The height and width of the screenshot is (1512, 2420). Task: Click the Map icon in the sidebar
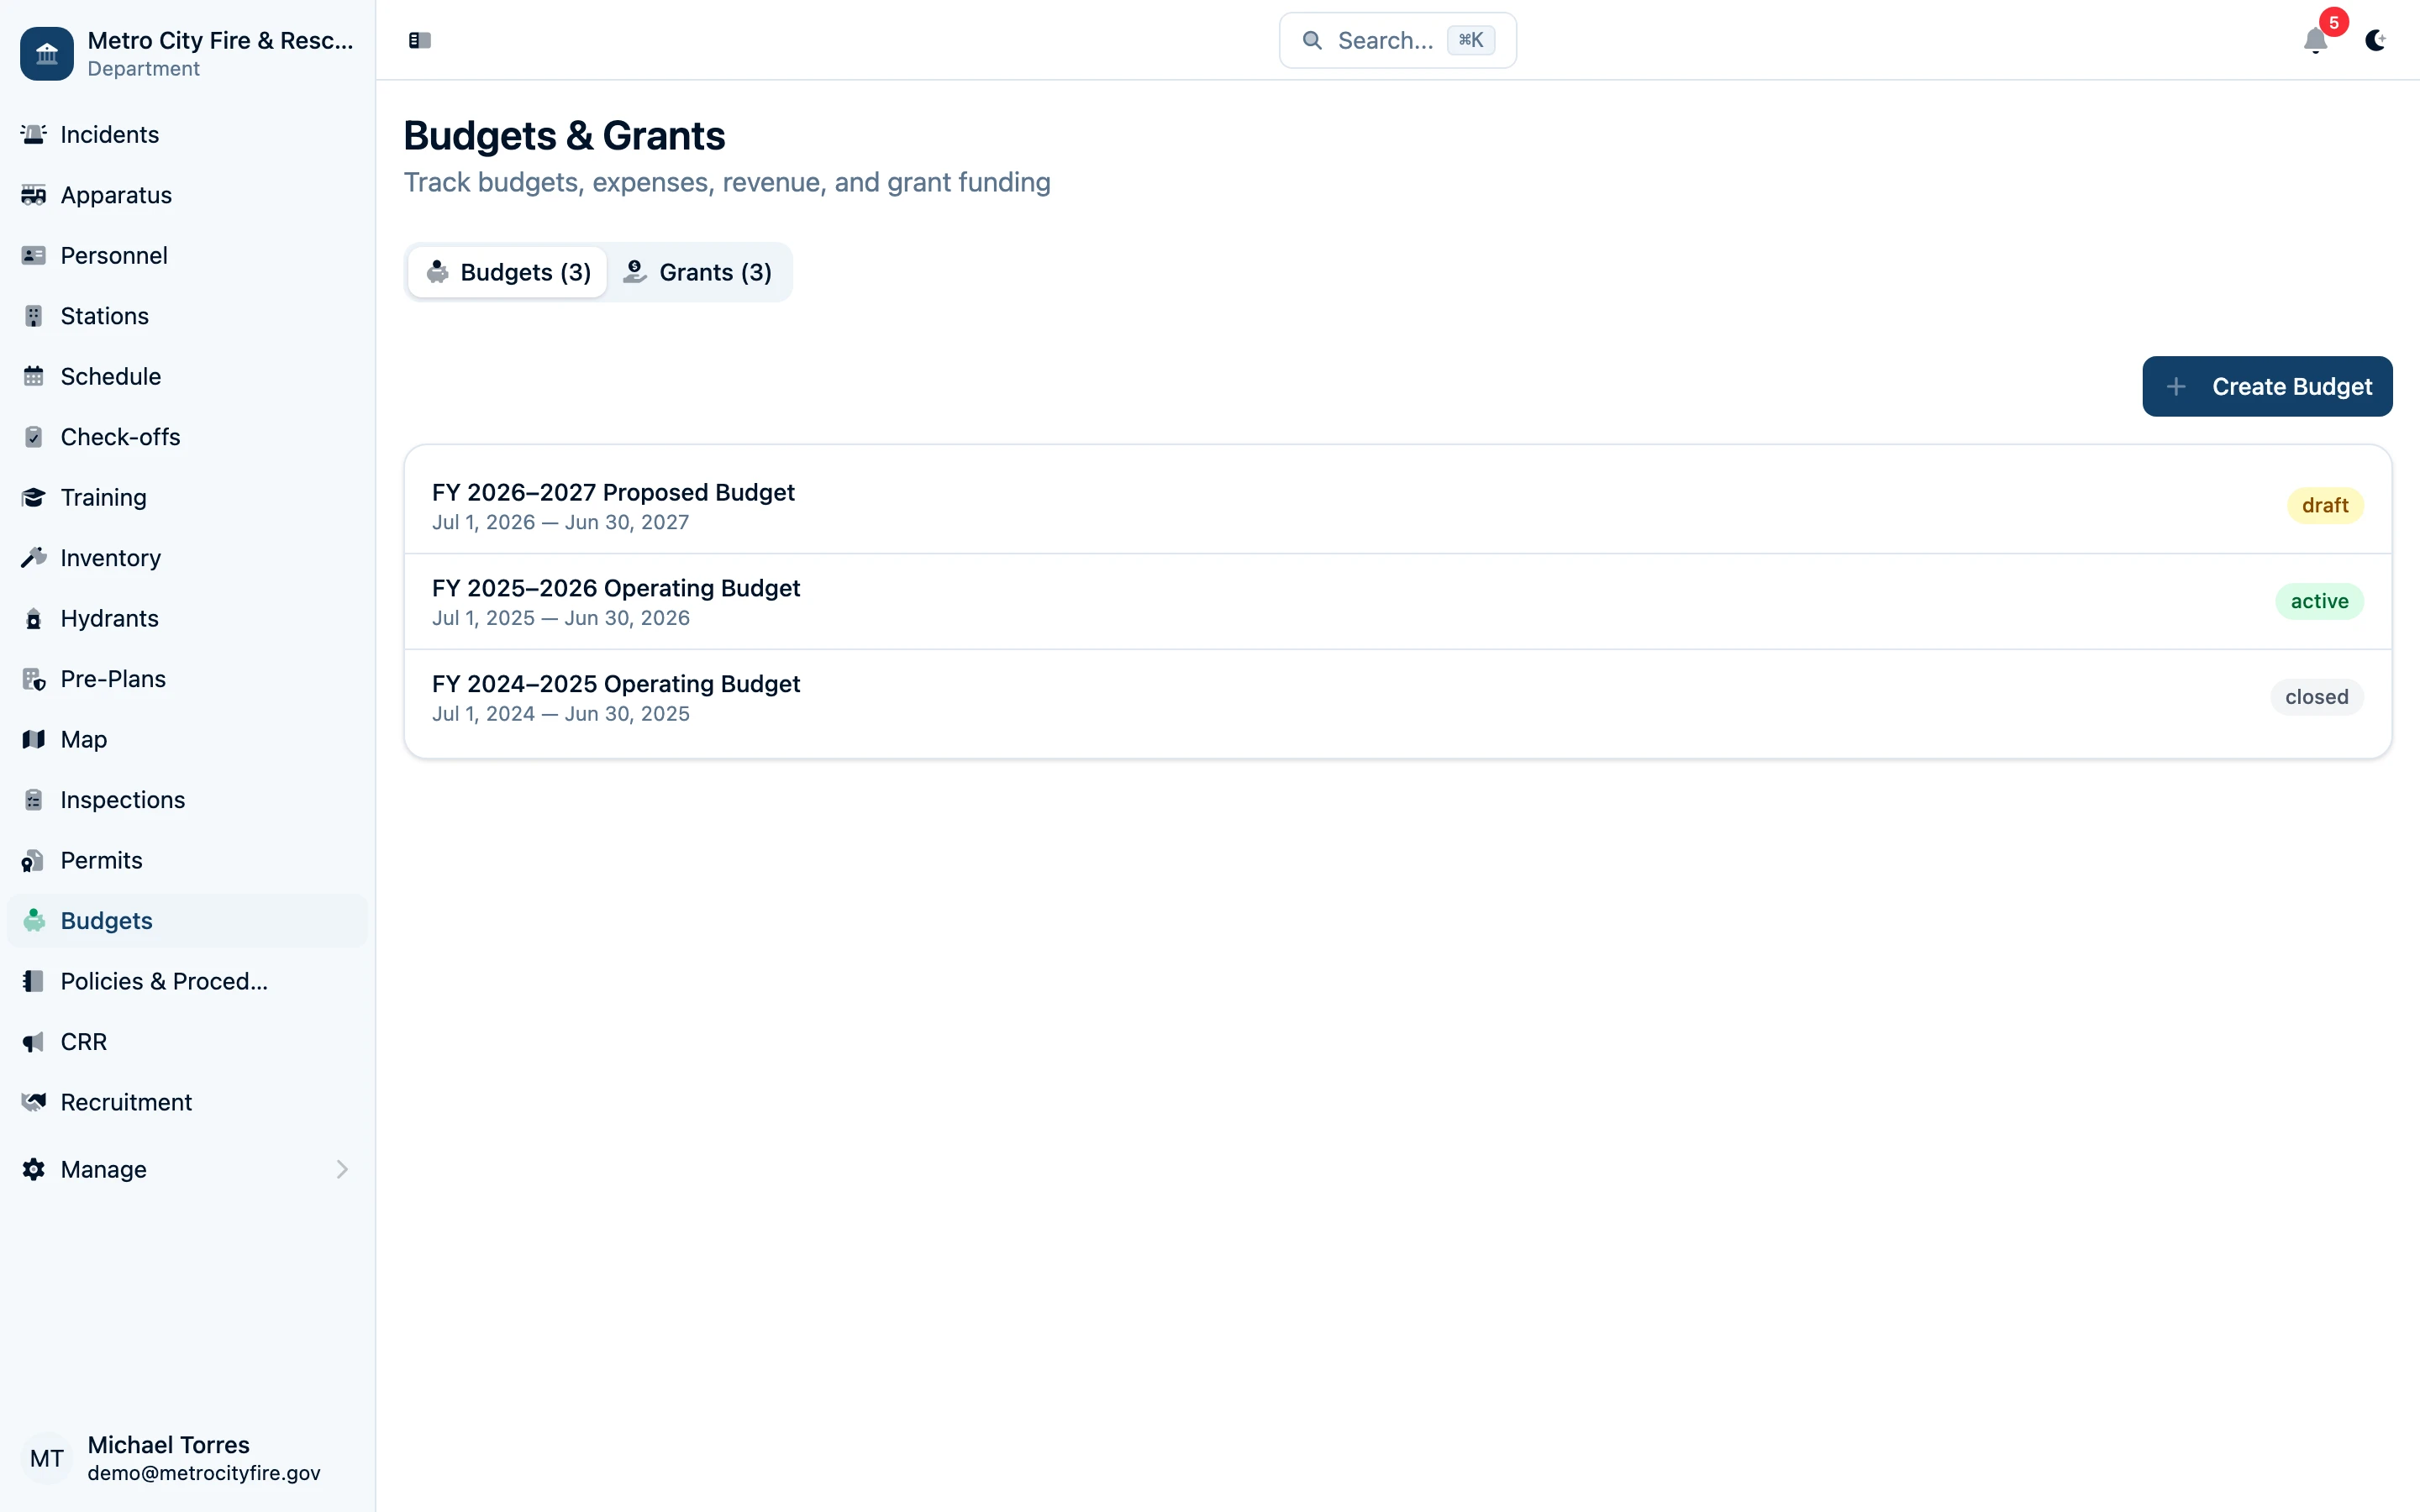[34, 739]
